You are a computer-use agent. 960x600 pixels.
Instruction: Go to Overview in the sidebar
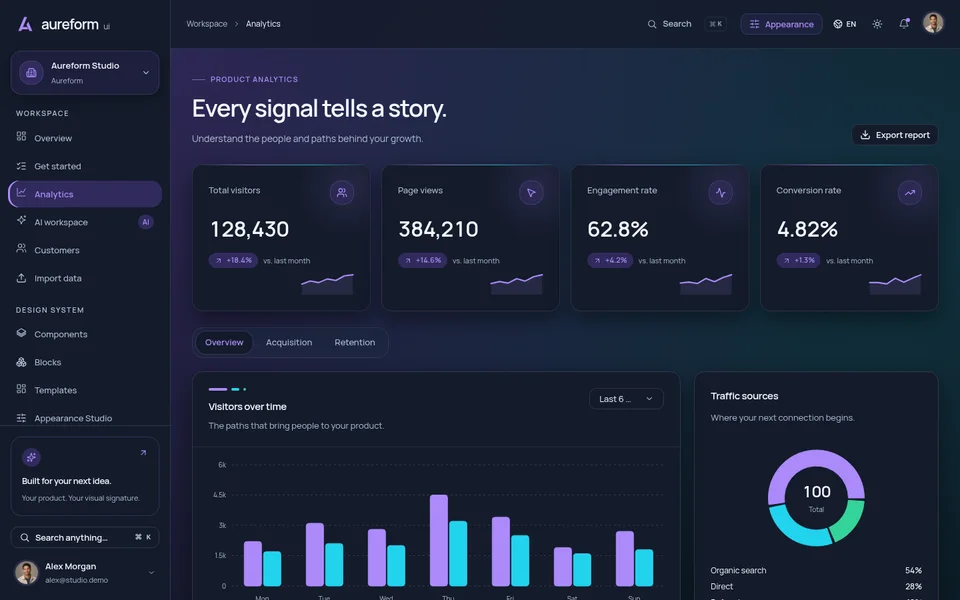click(x=85, y=138)
